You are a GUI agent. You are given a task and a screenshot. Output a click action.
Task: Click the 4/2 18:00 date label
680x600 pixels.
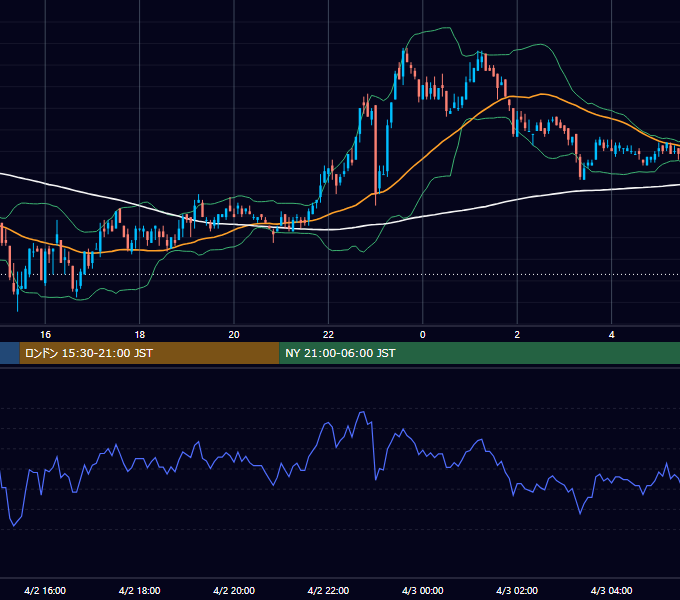(x=140, y=590)
